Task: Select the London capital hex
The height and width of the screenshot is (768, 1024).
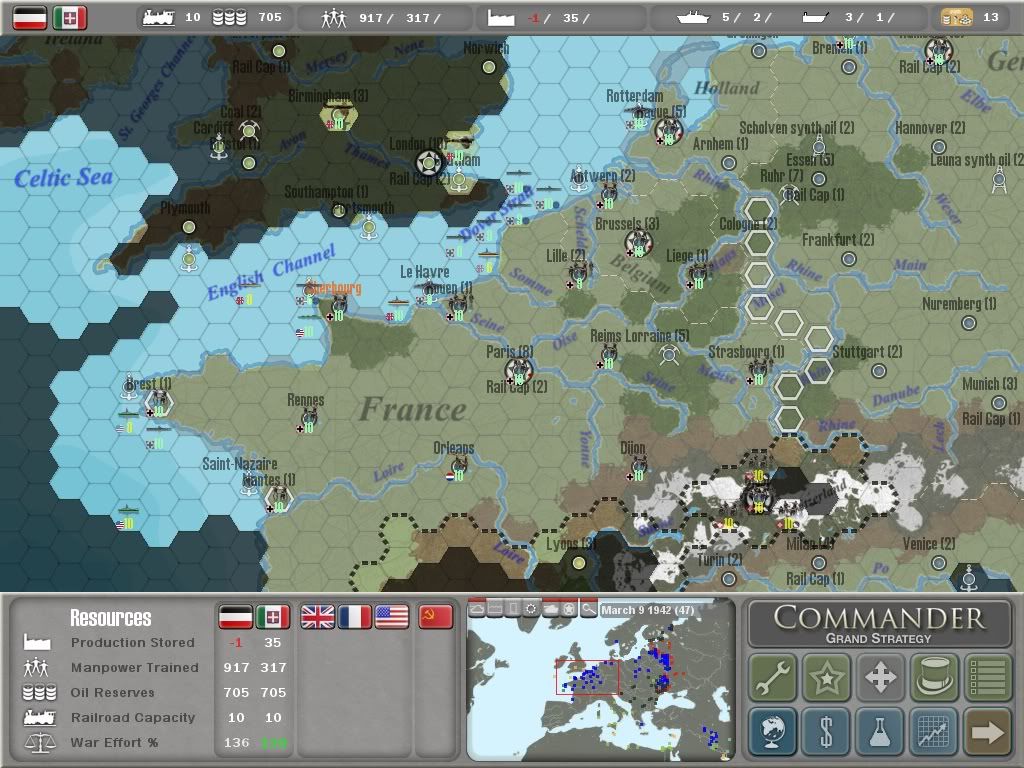Action: pos(429,162)
